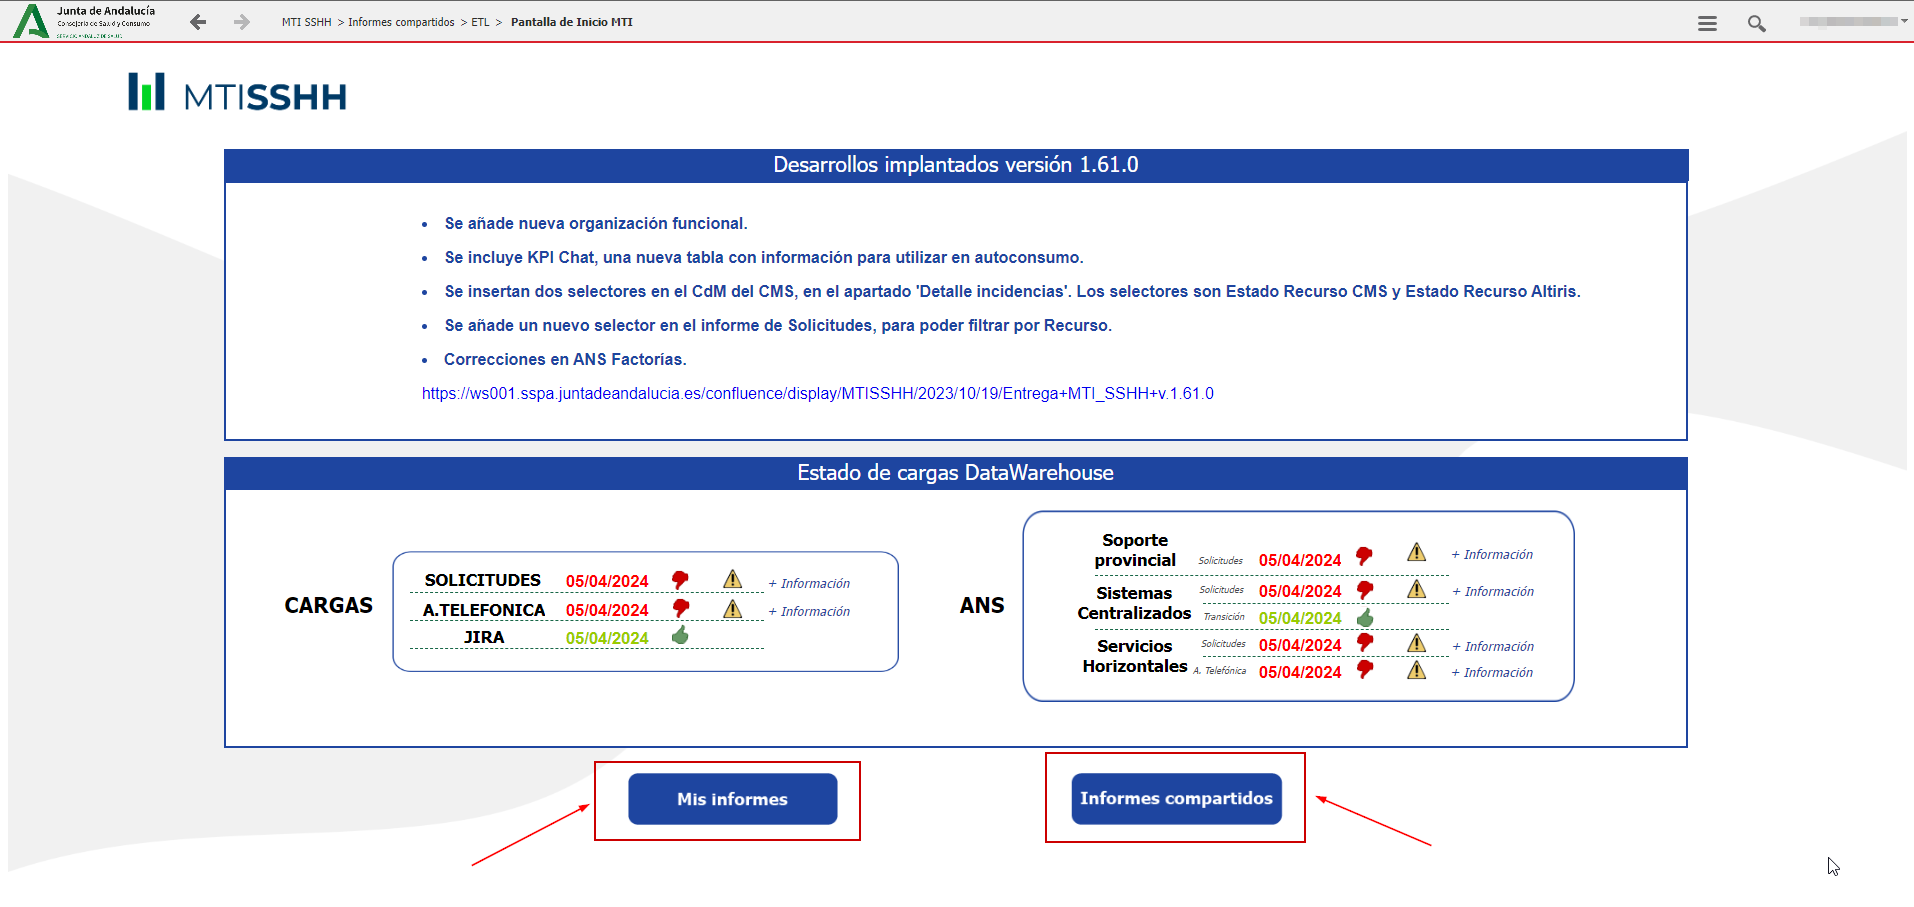Click thumbs-down icon in A. Telefónica ANS row
Image resolution: width=1914 pixels, height=907 pixels.
[1365, 670]
